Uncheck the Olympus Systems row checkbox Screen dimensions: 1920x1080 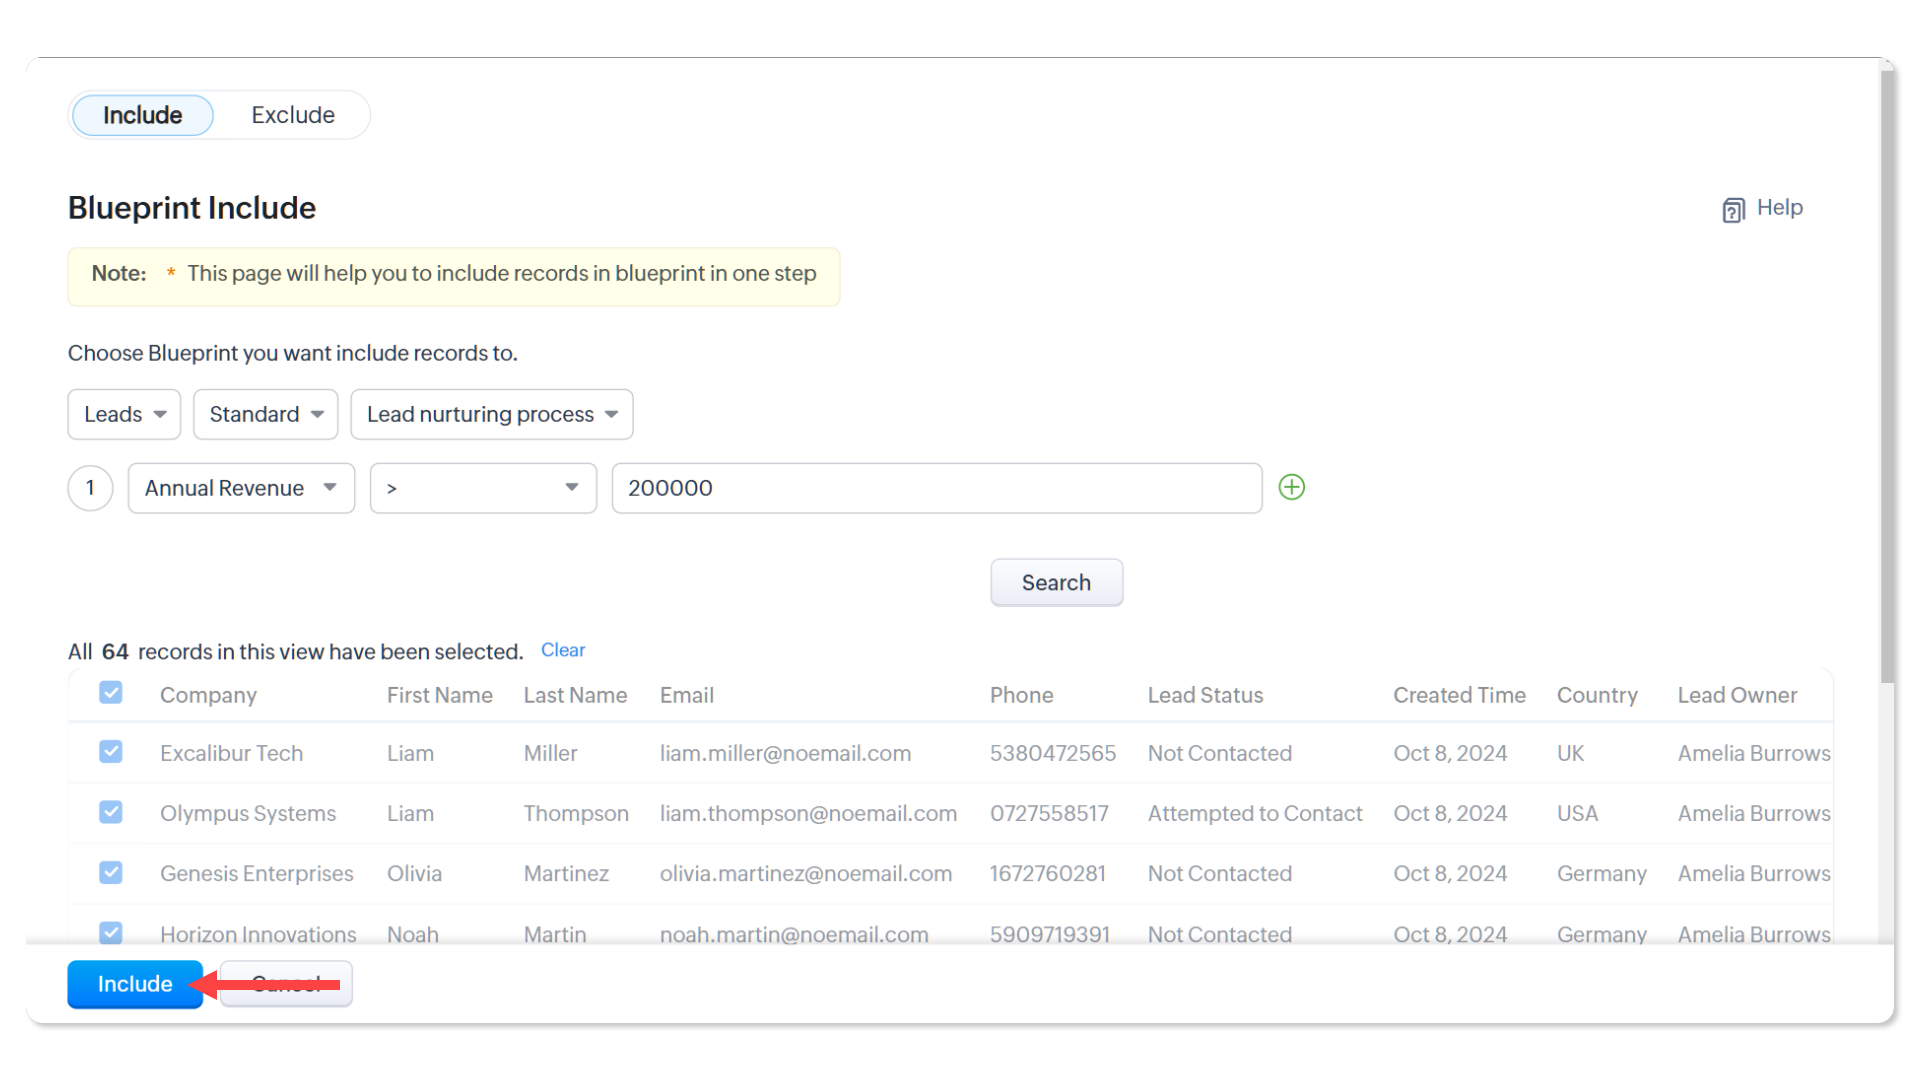point(111,812)
